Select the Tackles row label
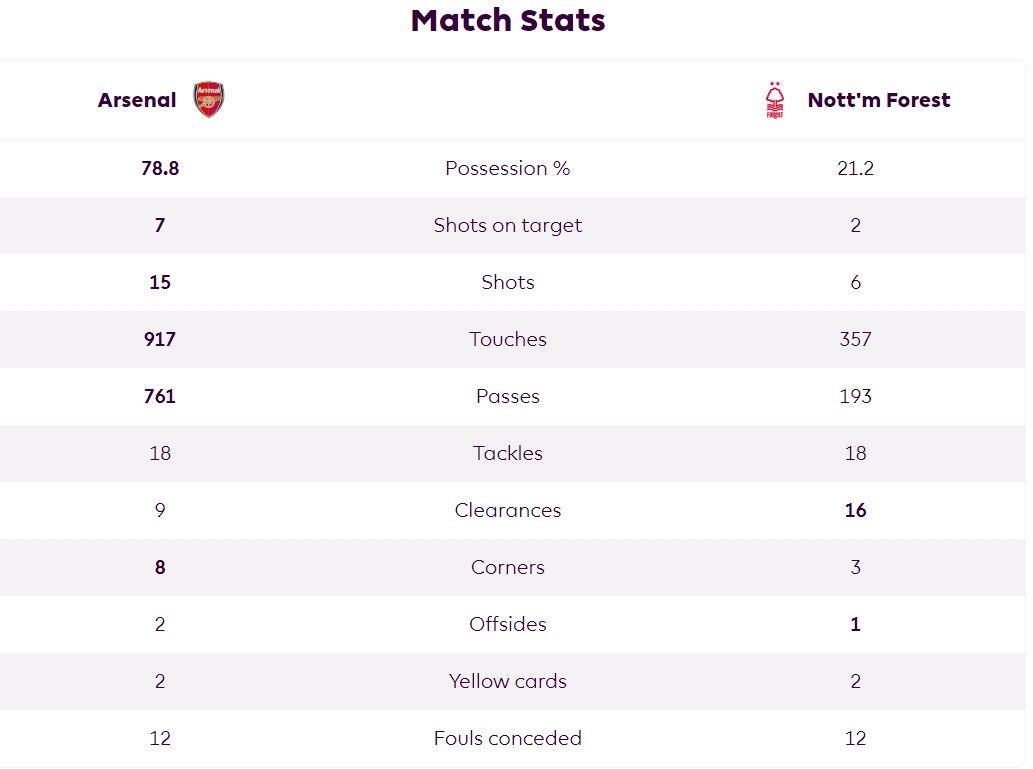 point(508,453)
